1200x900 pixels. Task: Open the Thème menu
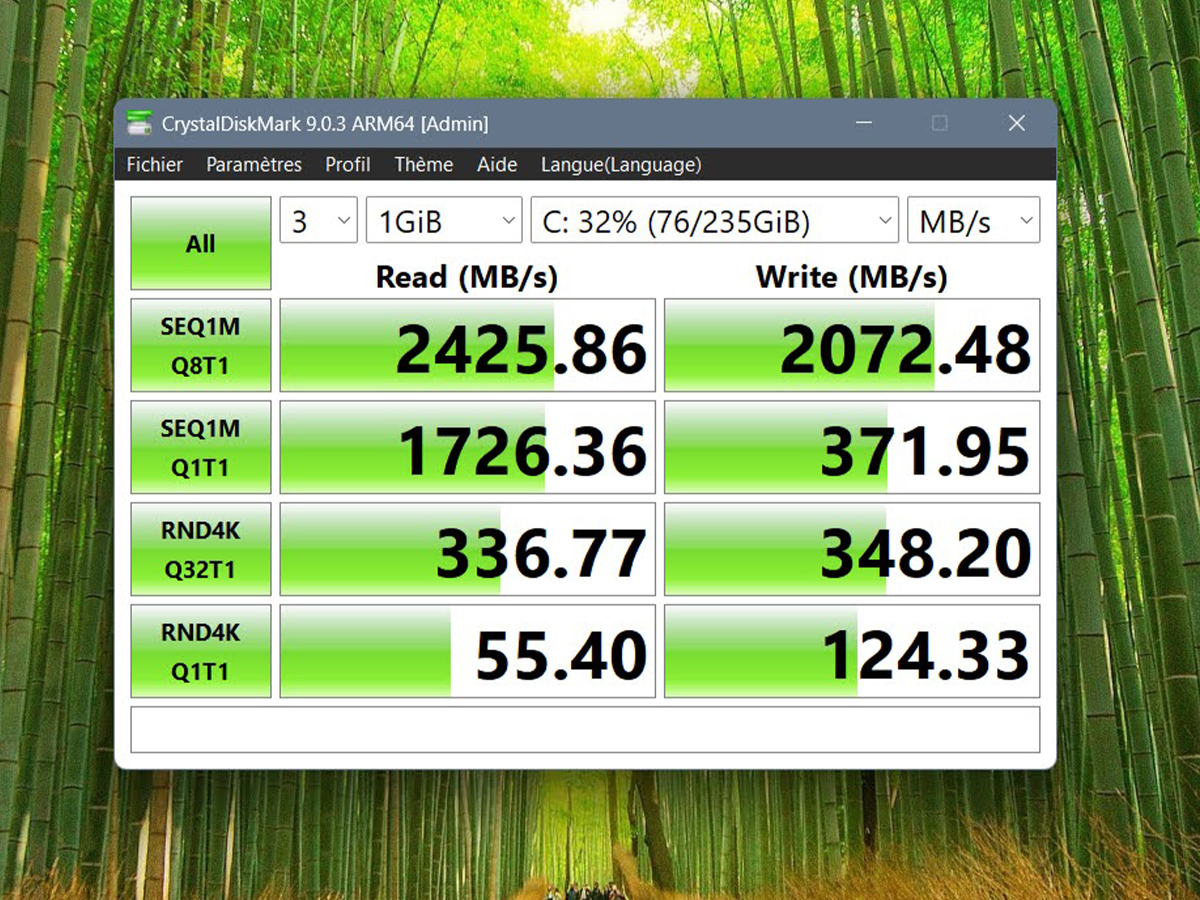click(424, 165)
